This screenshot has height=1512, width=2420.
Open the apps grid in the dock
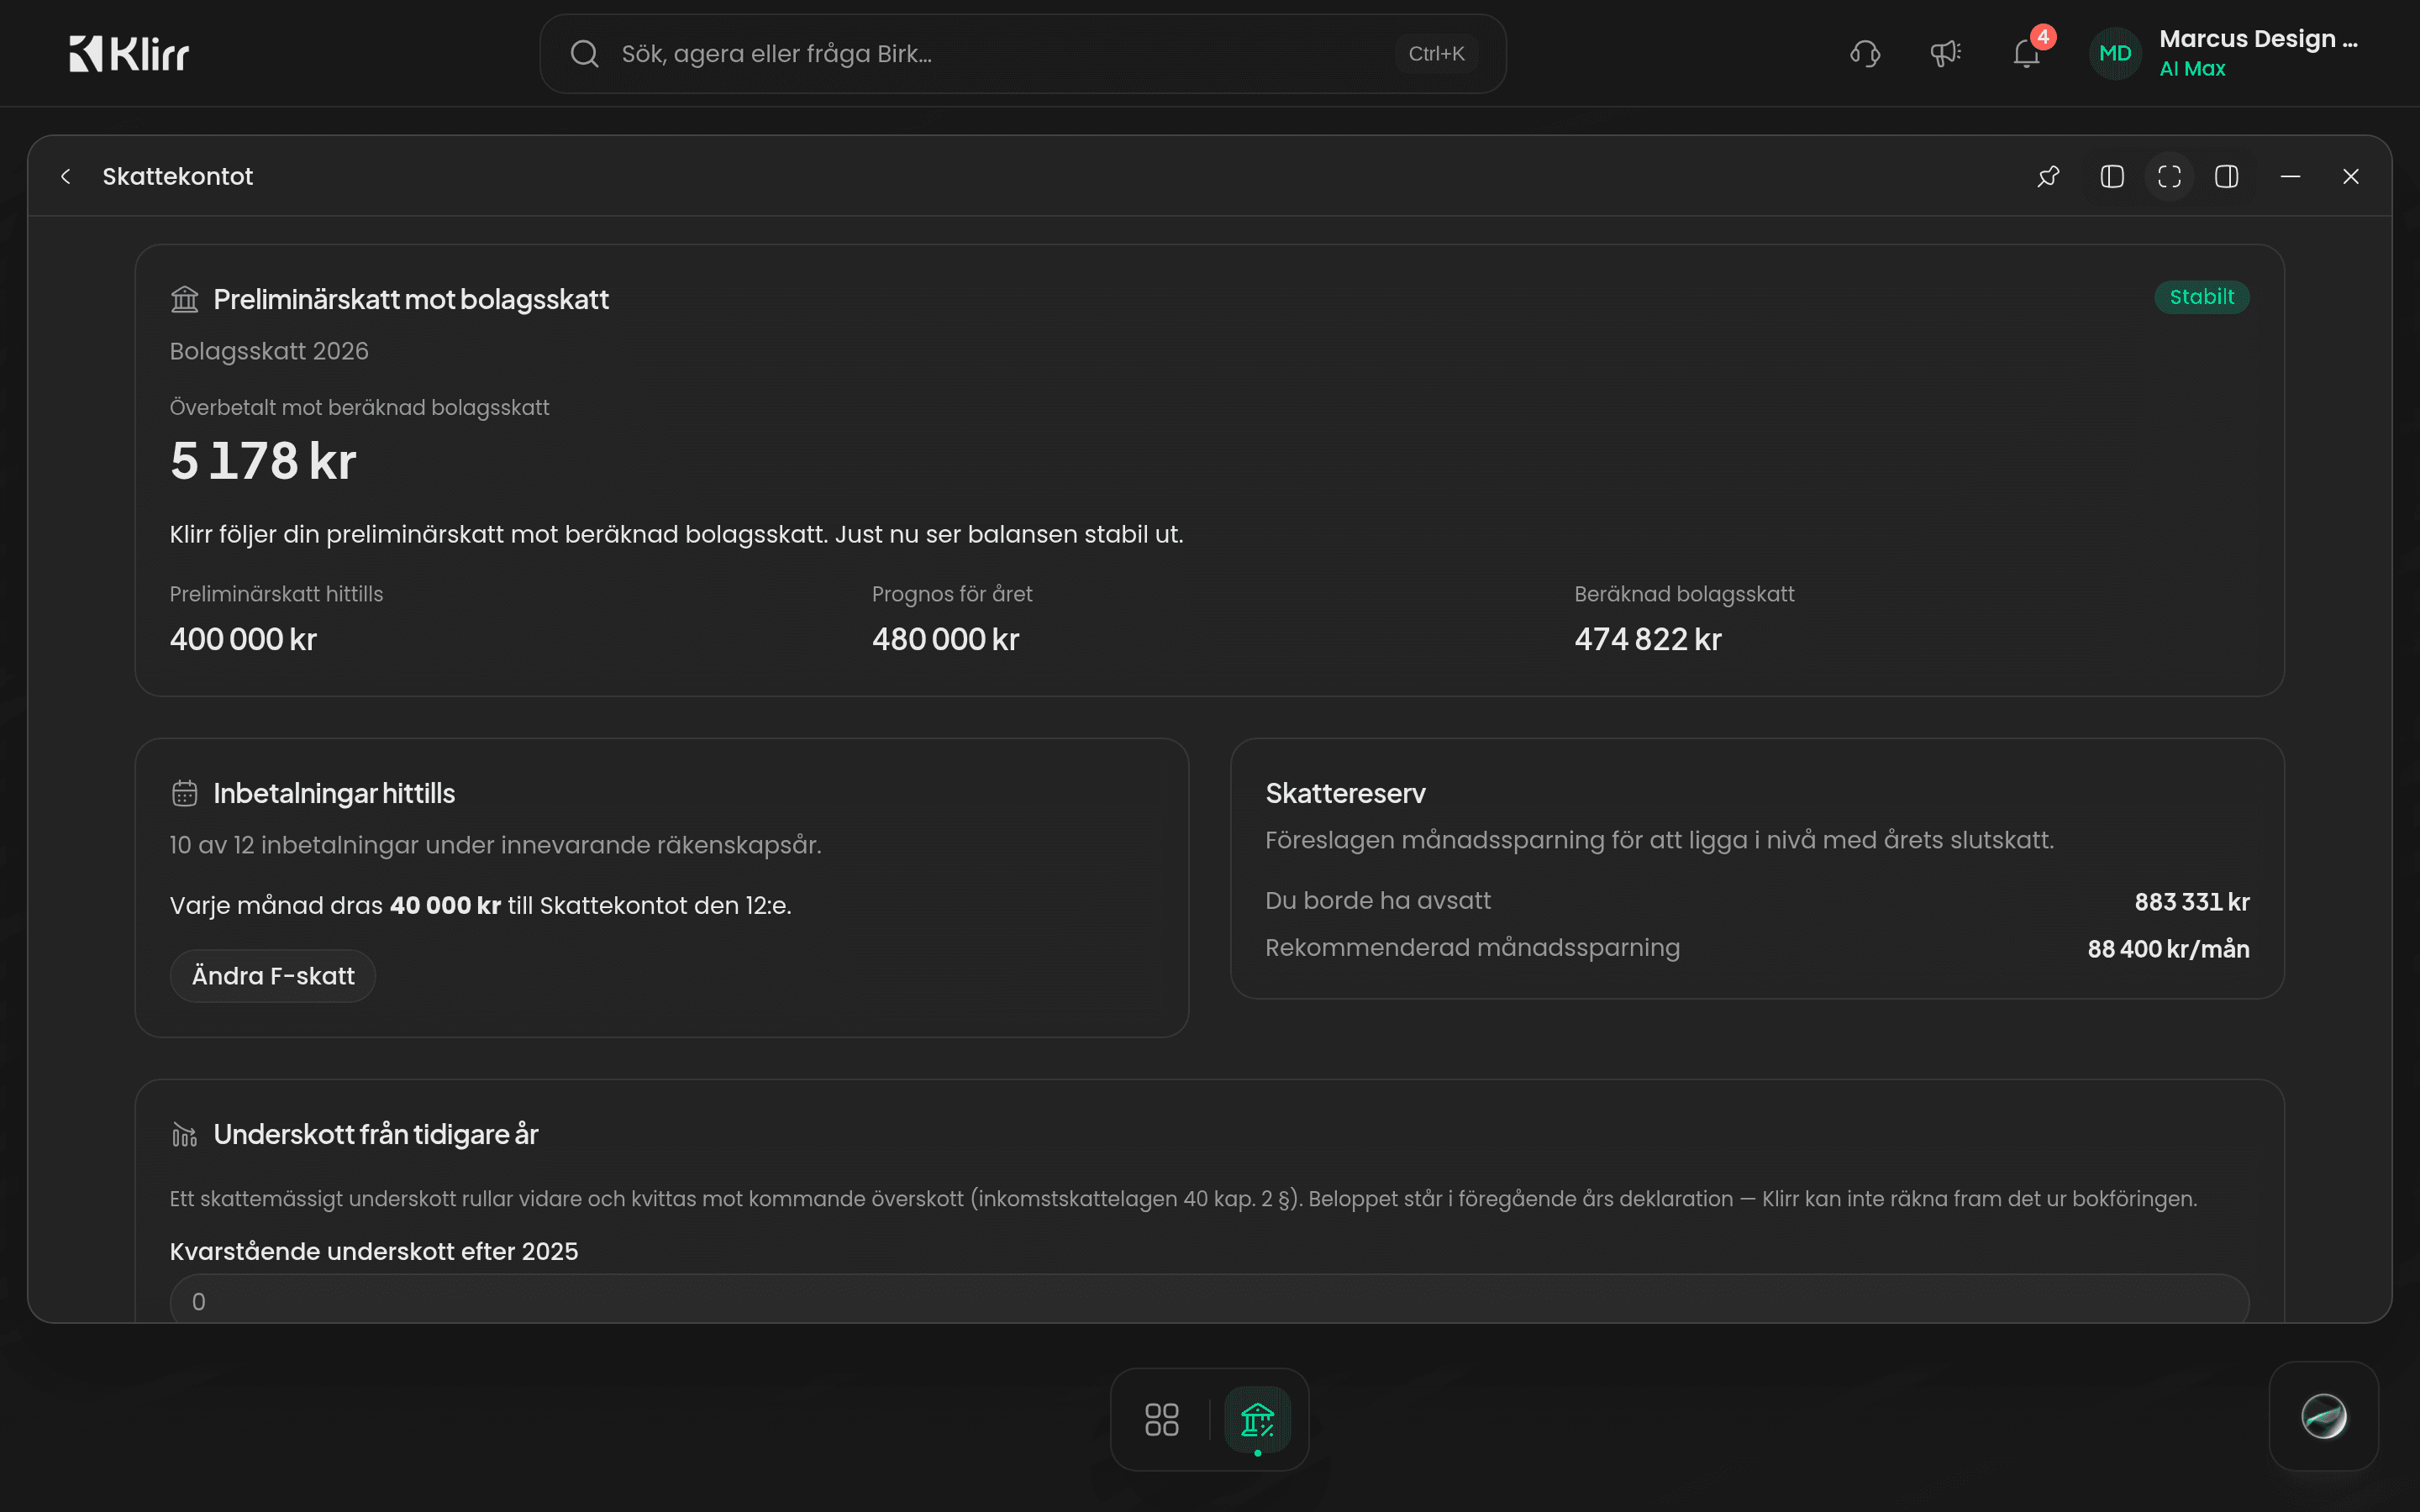[1161, 1419]
